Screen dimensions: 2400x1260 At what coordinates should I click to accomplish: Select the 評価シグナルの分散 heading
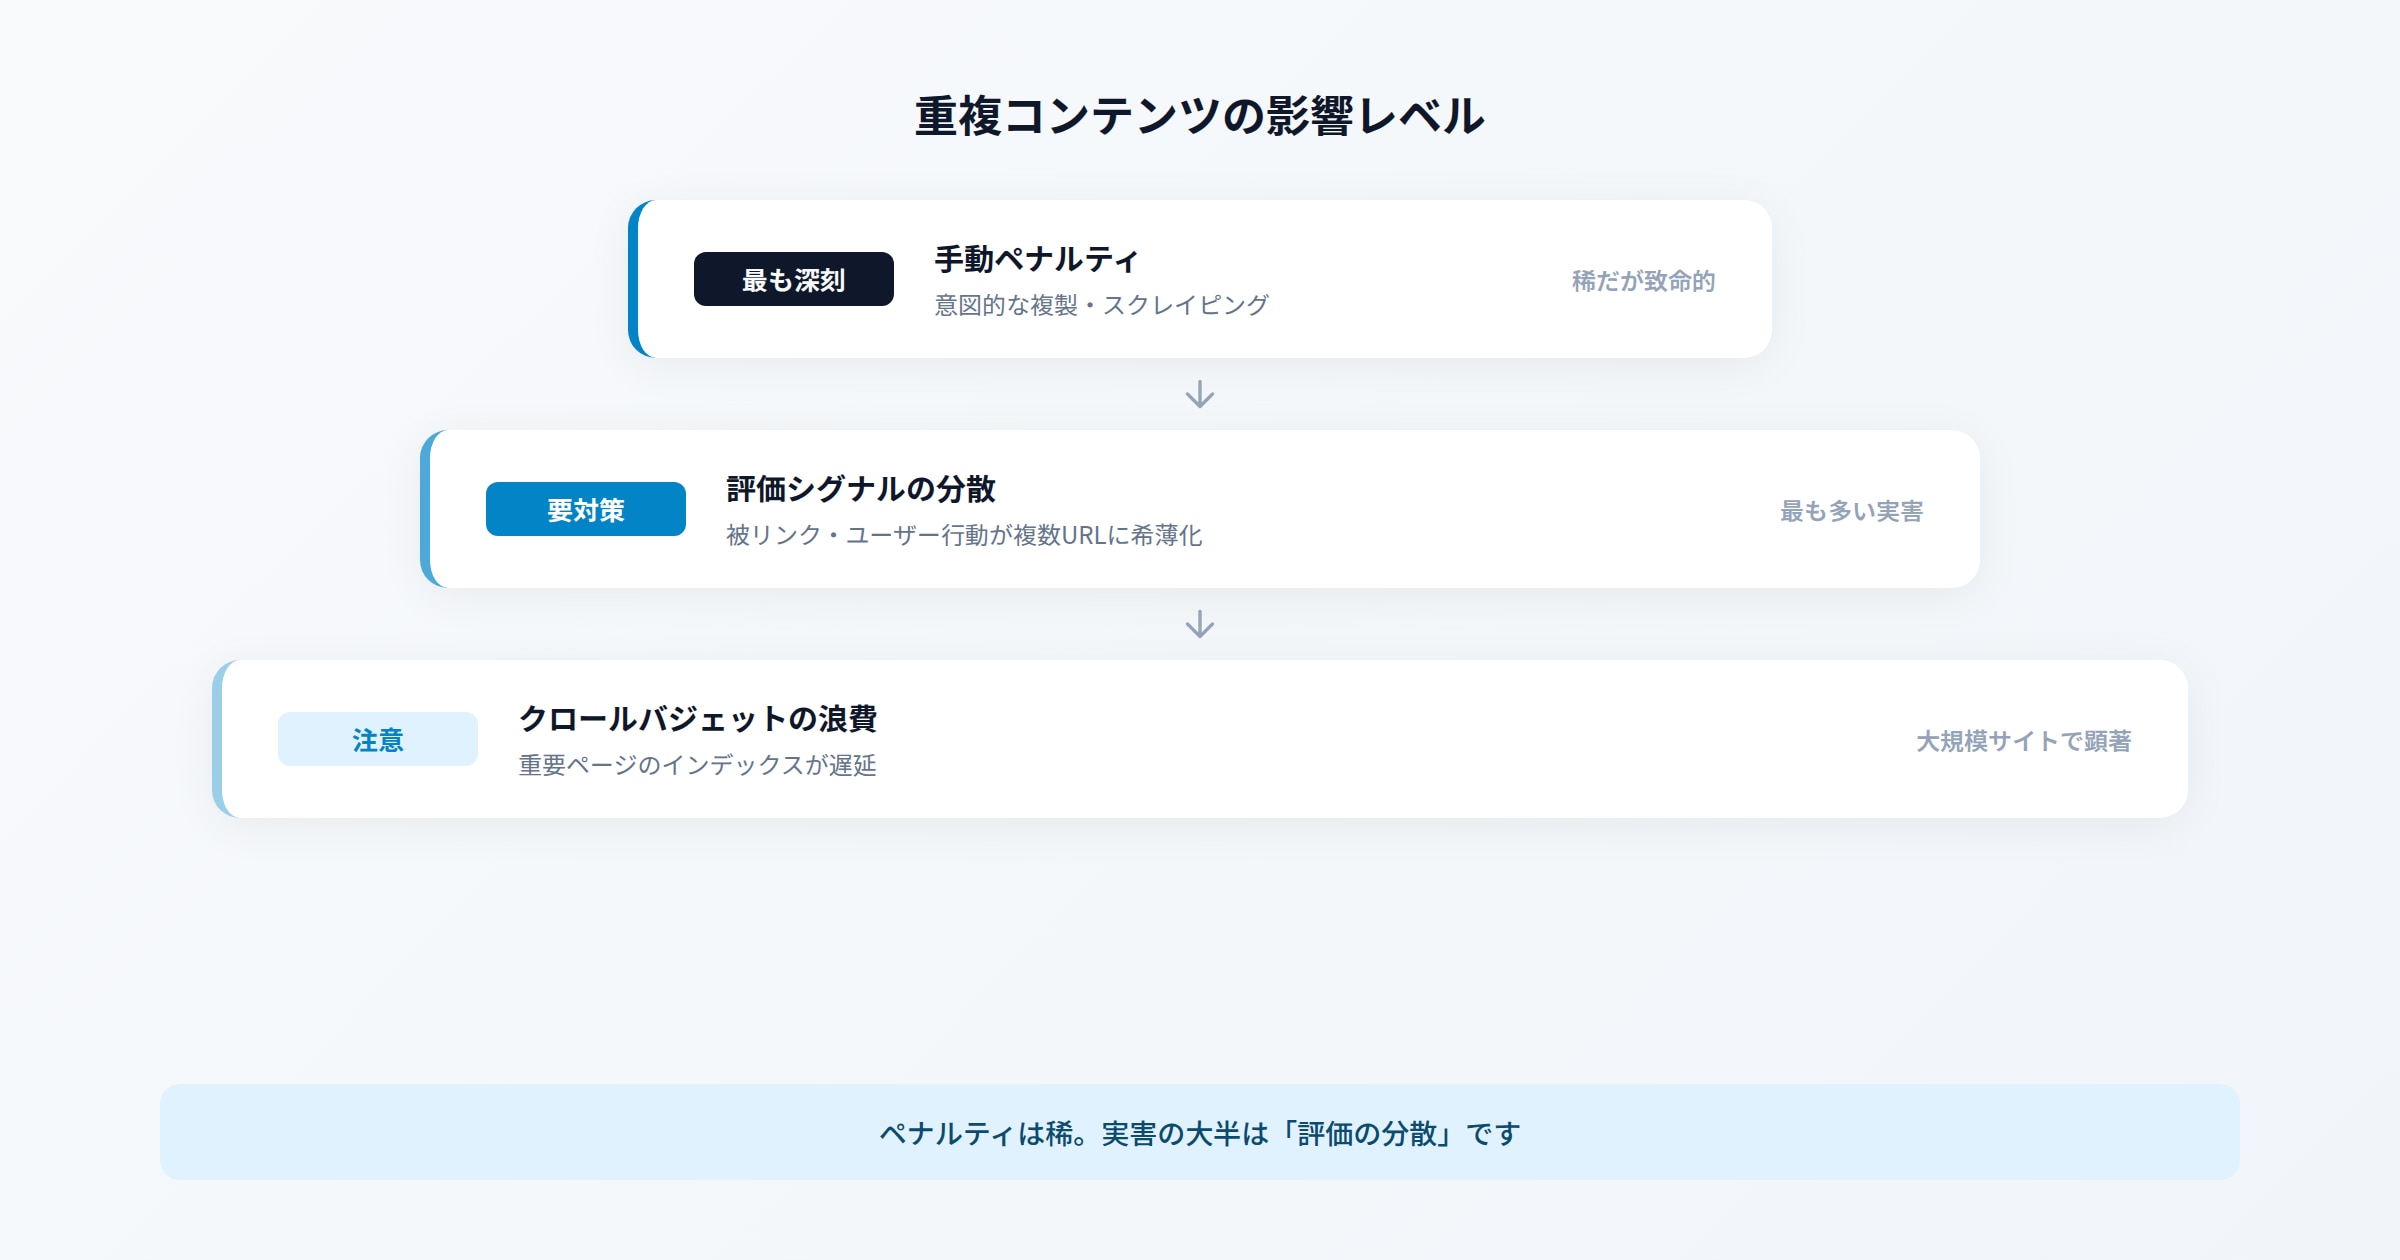(860, 489)
